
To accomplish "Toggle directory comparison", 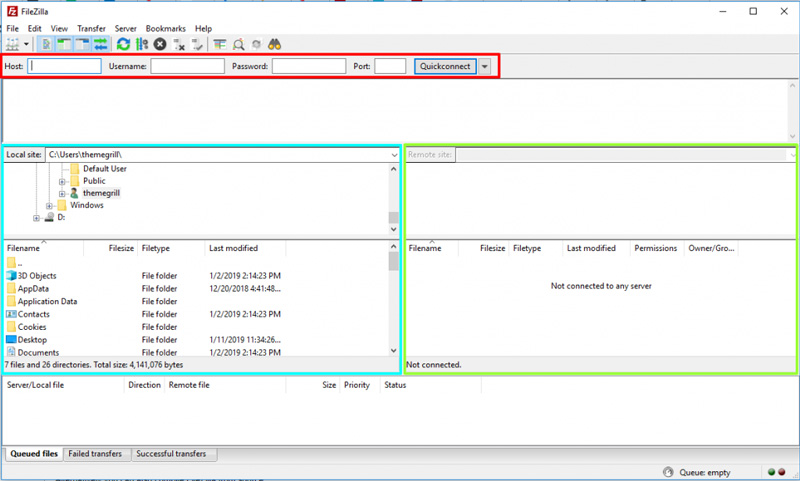I will pyautogui.click(x=238, y=44).
